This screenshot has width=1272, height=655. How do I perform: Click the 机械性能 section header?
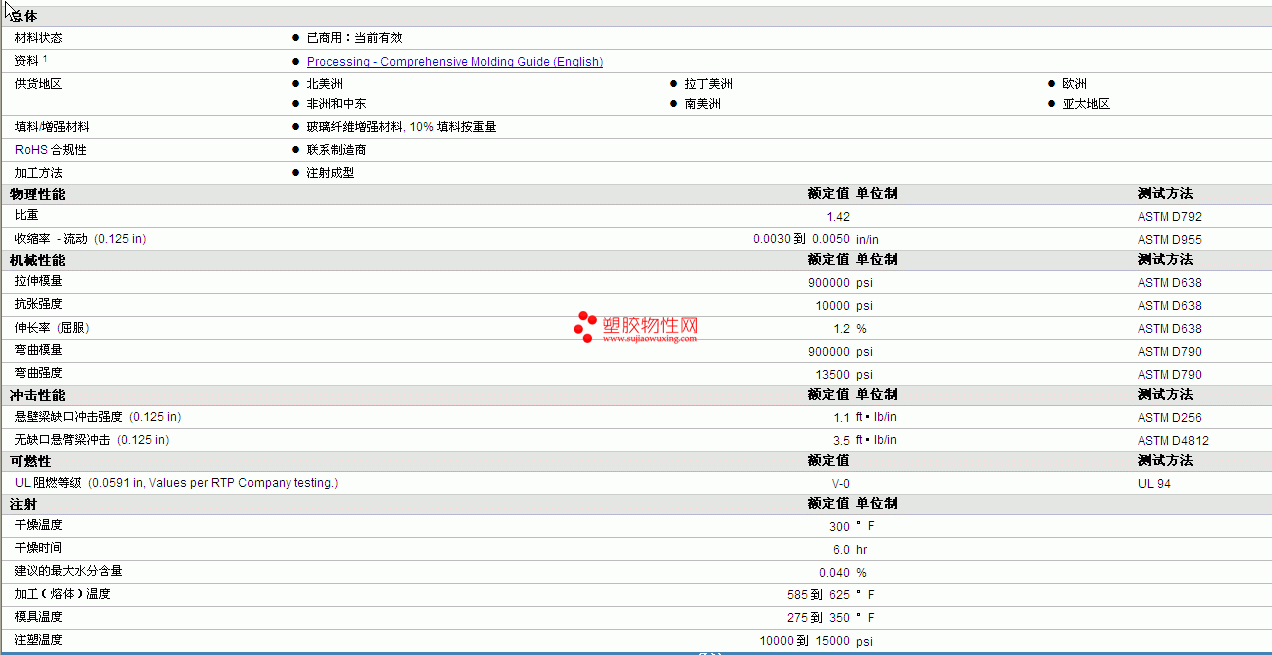tap(38, 260)
